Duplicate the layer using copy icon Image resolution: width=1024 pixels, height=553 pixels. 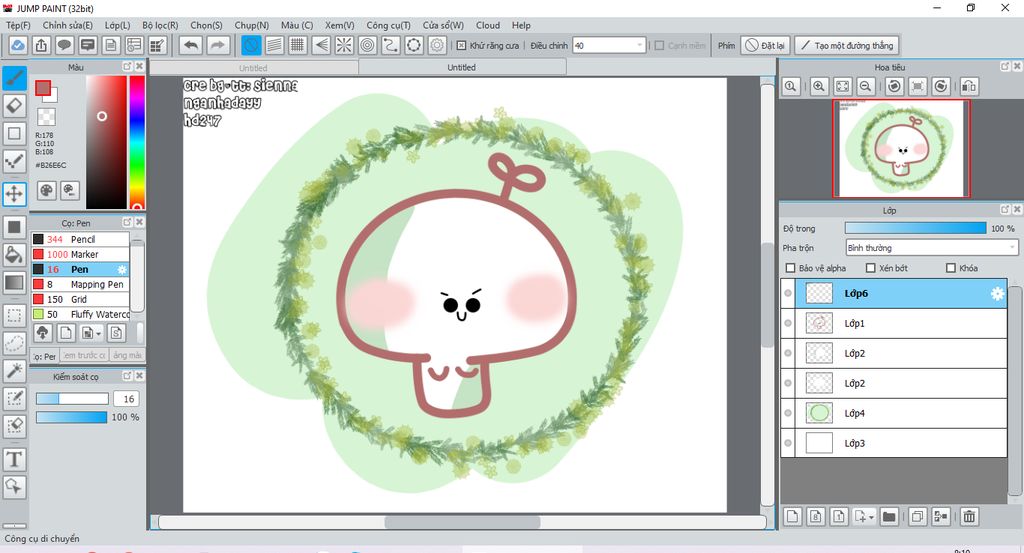(917, 516)
